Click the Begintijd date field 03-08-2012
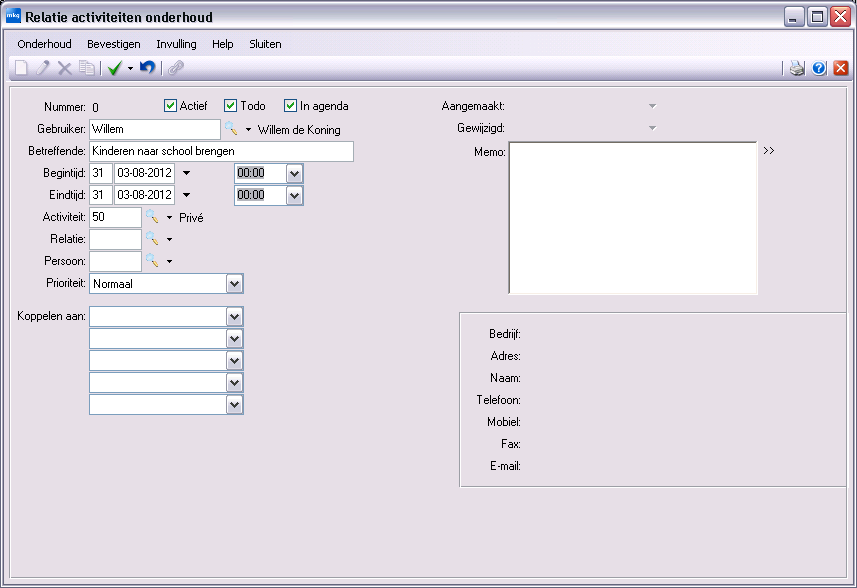857x588 pixels. [x=144, y=173]
